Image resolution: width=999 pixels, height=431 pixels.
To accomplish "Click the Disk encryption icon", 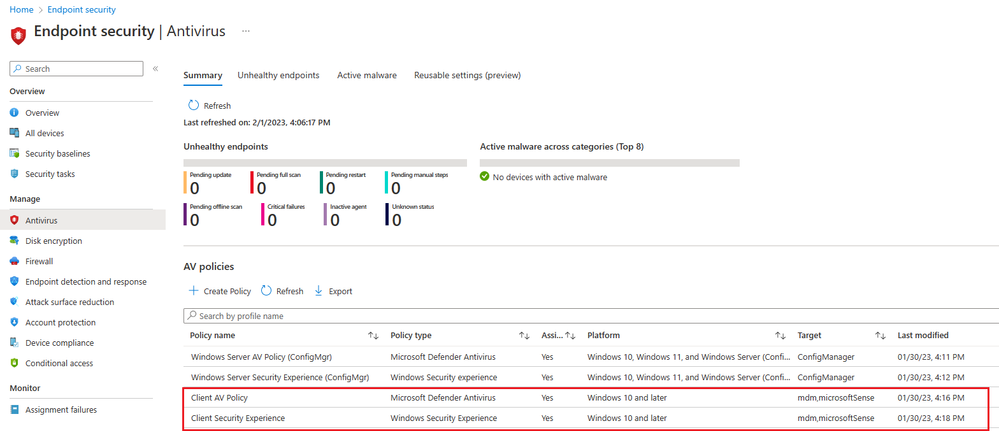I will pyautogui.click(x=14, y=240).
